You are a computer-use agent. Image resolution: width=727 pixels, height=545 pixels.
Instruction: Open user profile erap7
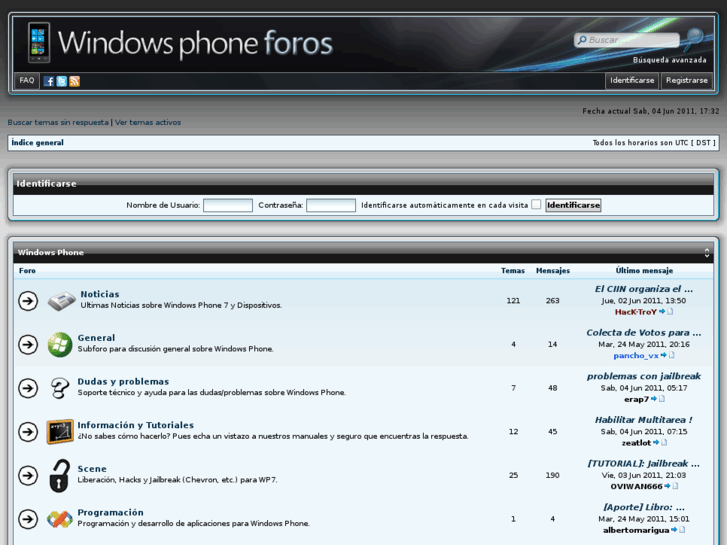636,399
